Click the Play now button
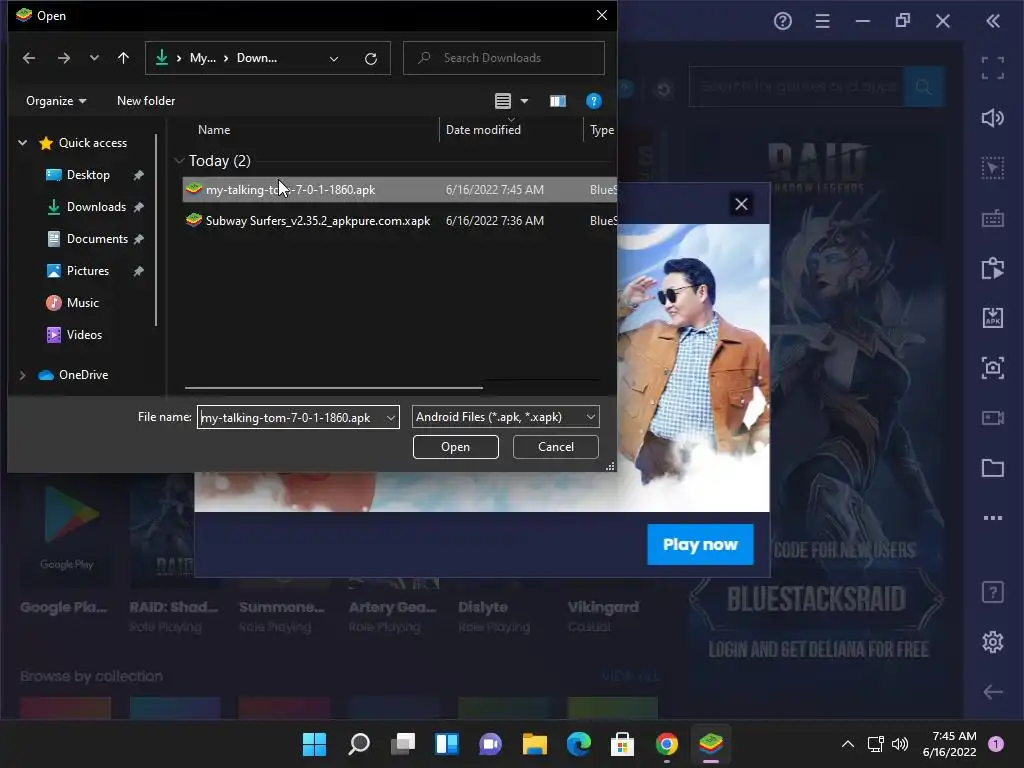This screenshot has height=768, width=1024. [x=700, y=545]
